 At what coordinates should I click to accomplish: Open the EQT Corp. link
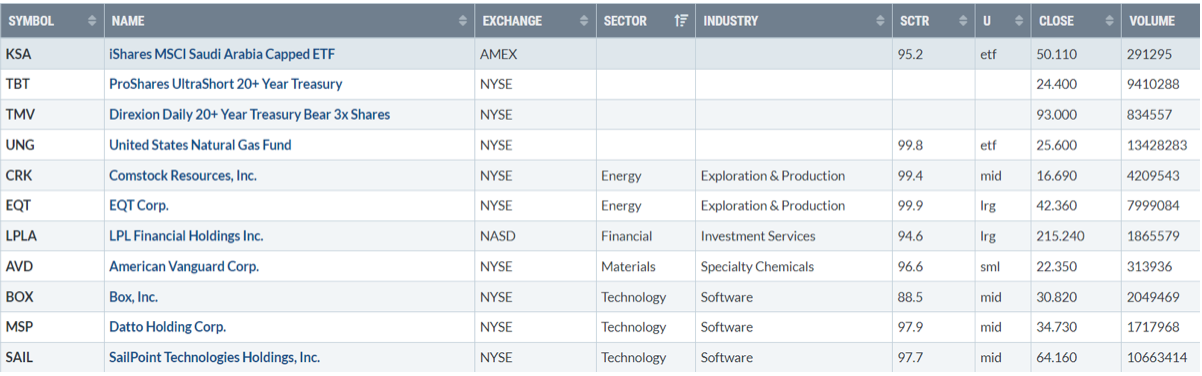pos(139,206)
